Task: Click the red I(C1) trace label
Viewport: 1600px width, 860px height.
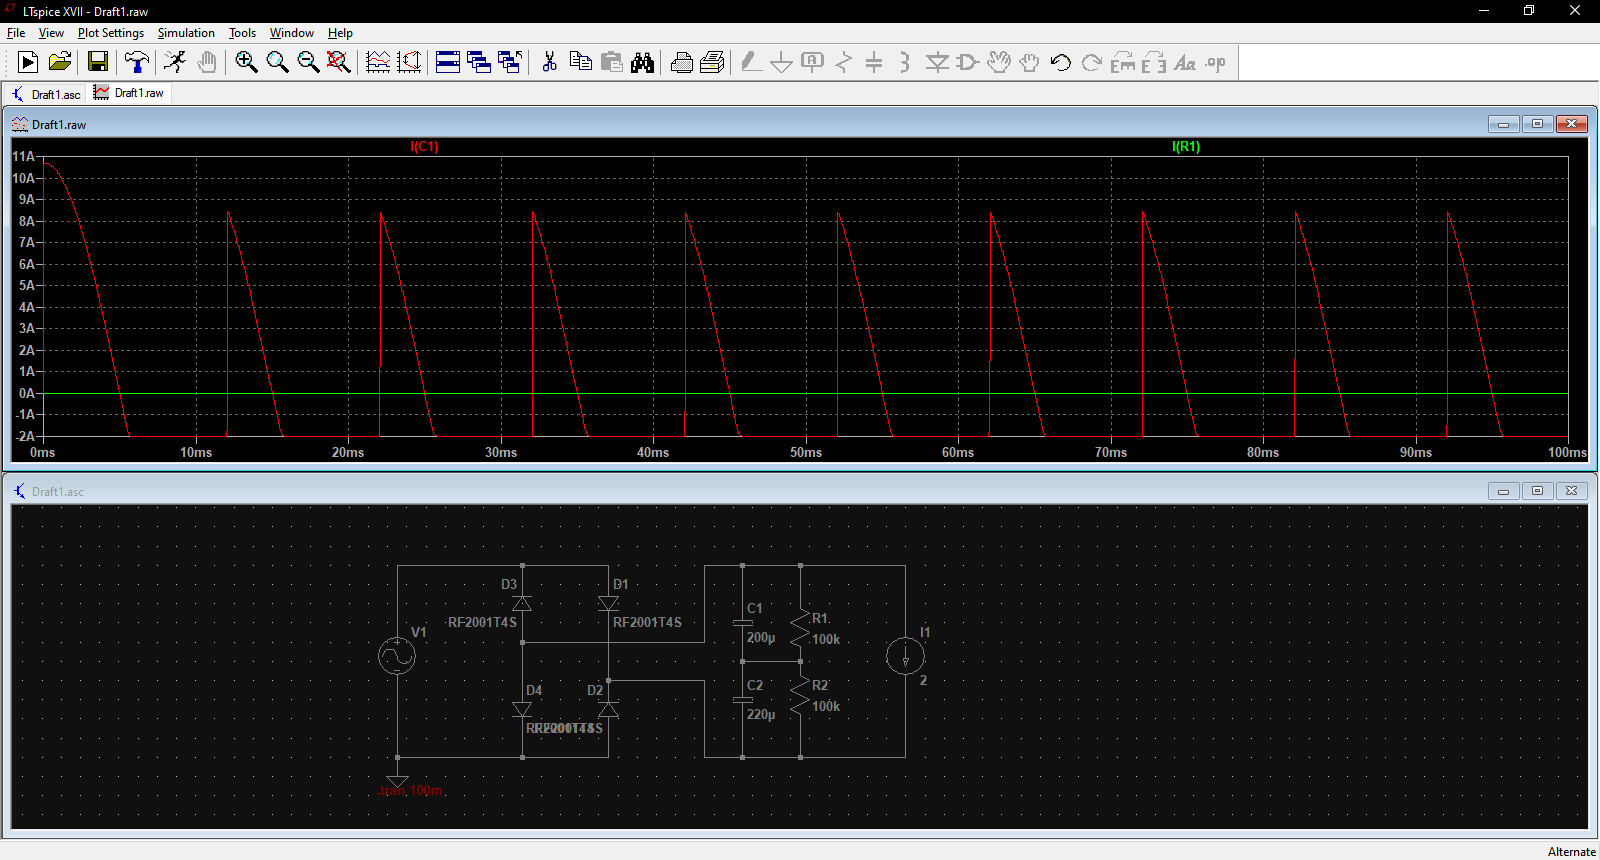Action: pos(424,146)
